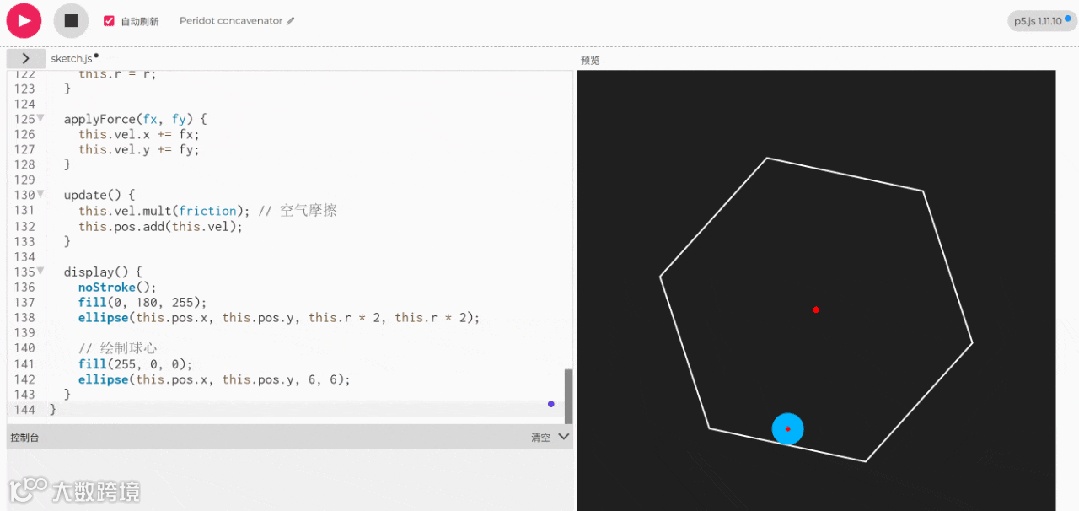Click line number 144 in the gutter

pos(23,409)
